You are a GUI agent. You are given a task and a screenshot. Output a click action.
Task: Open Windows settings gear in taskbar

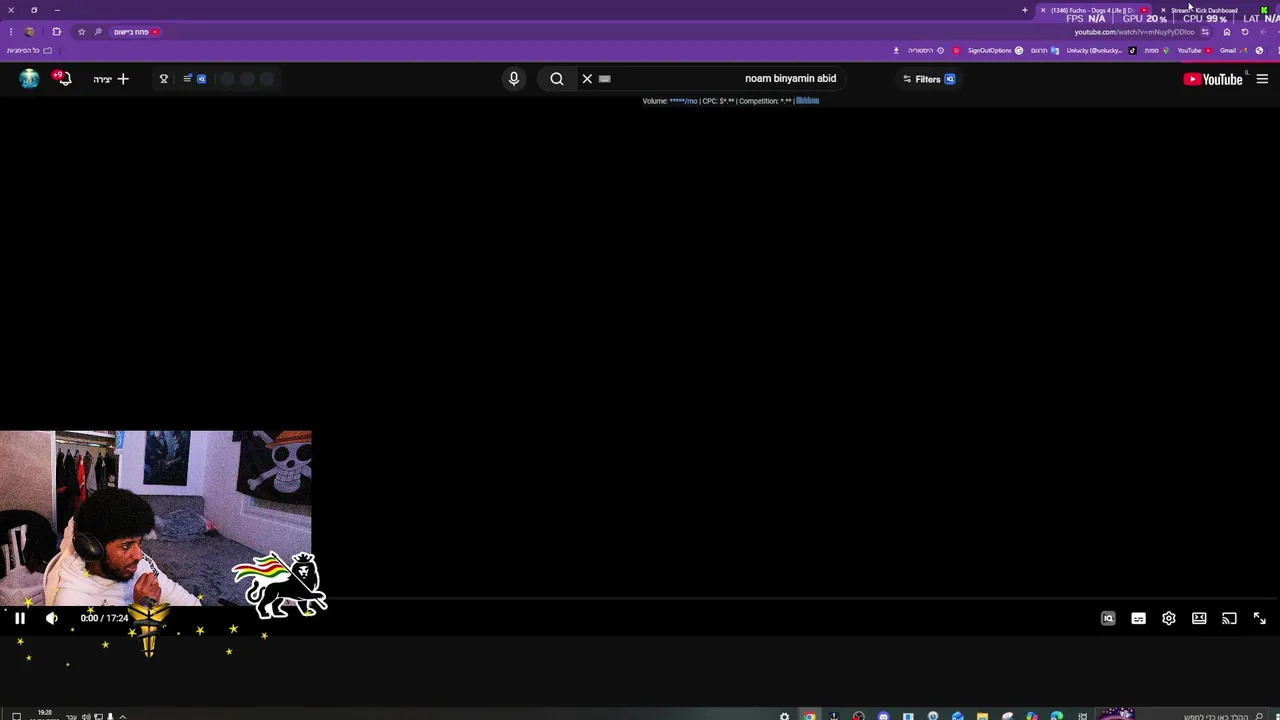tap(784, 716)
